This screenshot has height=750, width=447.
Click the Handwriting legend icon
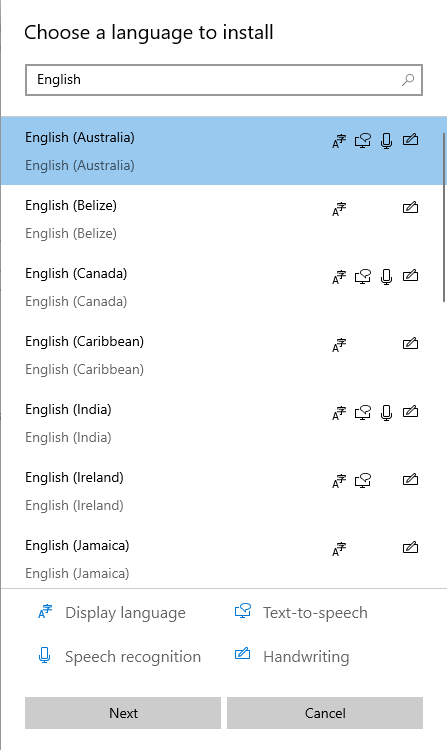(x=242, y=653)
